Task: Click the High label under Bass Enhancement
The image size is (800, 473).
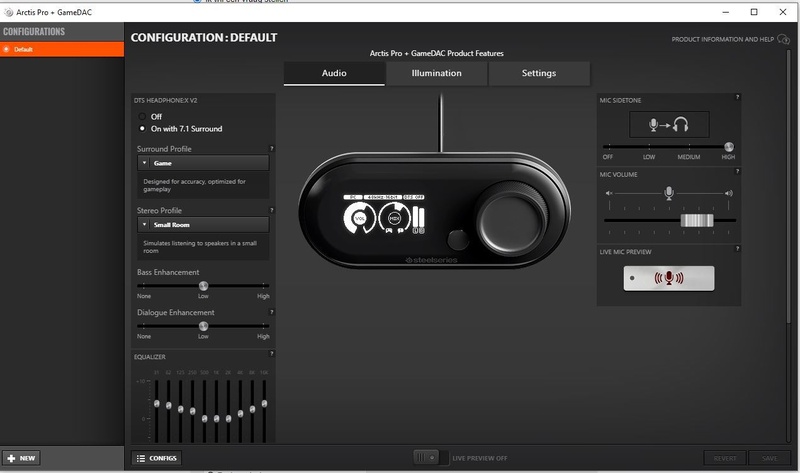Action: point(263,296)
